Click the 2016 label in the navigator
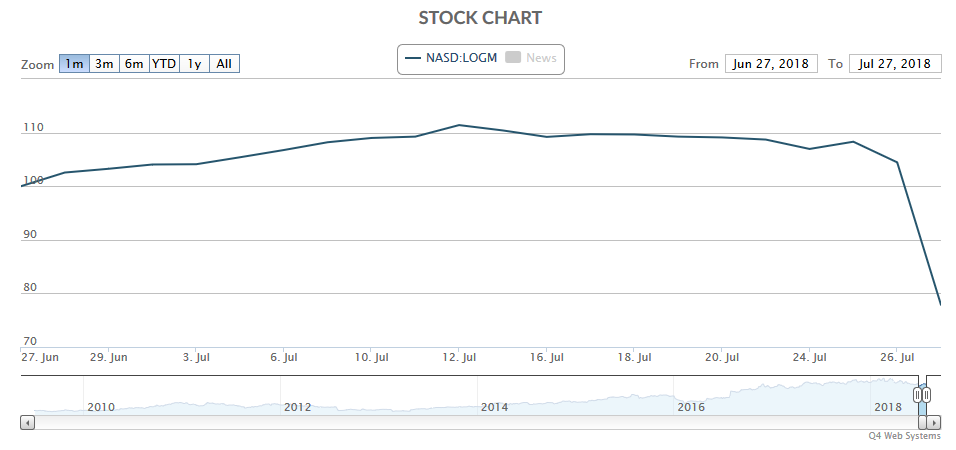The height and width of the screenshot is (450, 956). tap(691, 407)
